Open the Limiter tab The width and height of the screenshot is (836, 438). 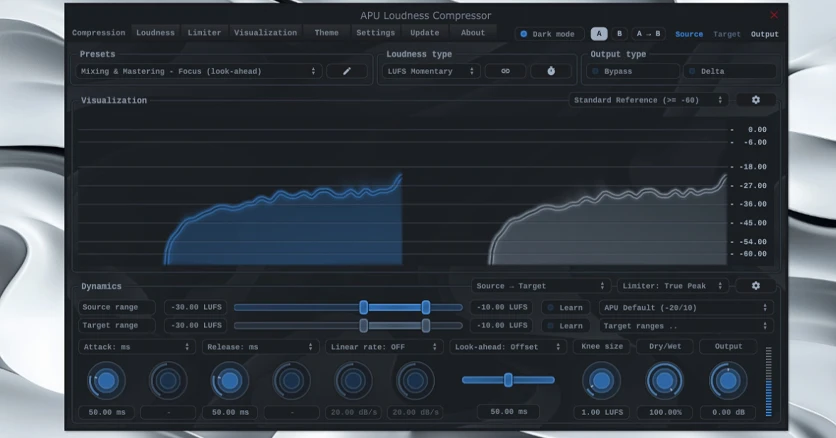[204, 33]
